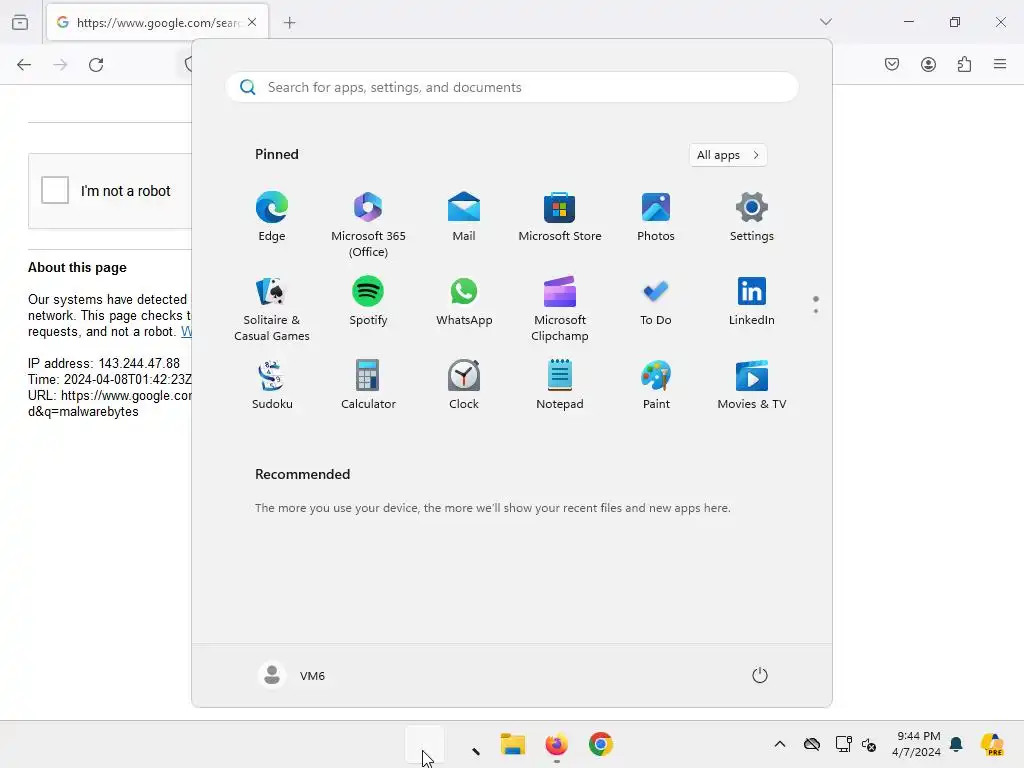Click the muted volume tray icon

pyautogui.click(x=869, y=744)
